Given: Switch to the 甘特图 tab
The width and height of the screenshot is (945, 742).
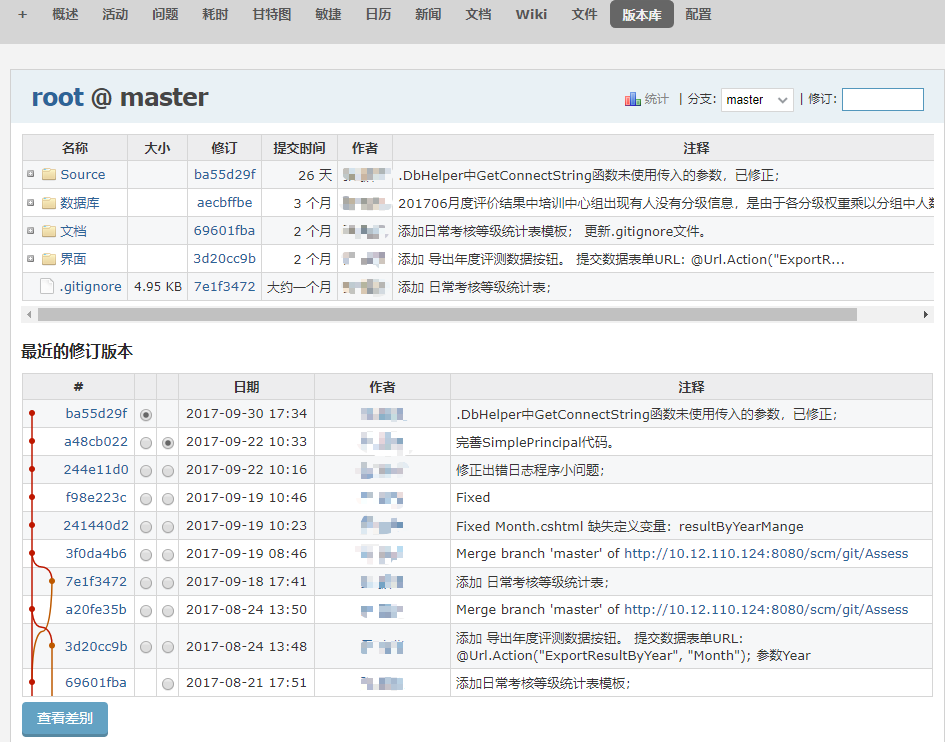Looking at the screenshot, I should click(272, 15).
